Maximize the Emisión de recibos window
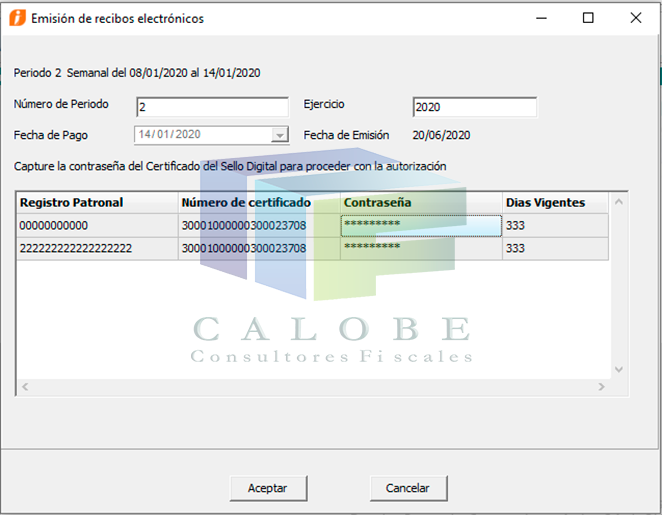Viewport: 662px width, 515px height. (588, 18)
